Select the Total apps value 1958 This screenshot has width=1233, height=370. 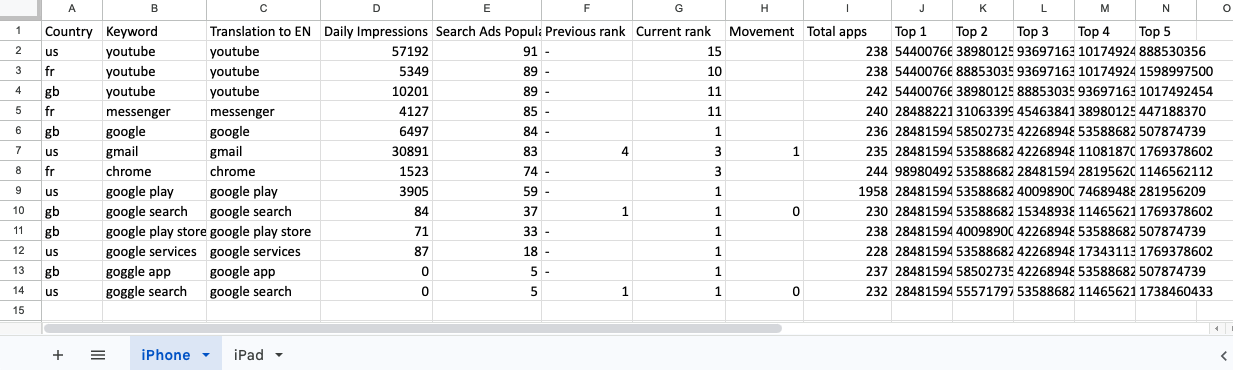pos(847,191)
